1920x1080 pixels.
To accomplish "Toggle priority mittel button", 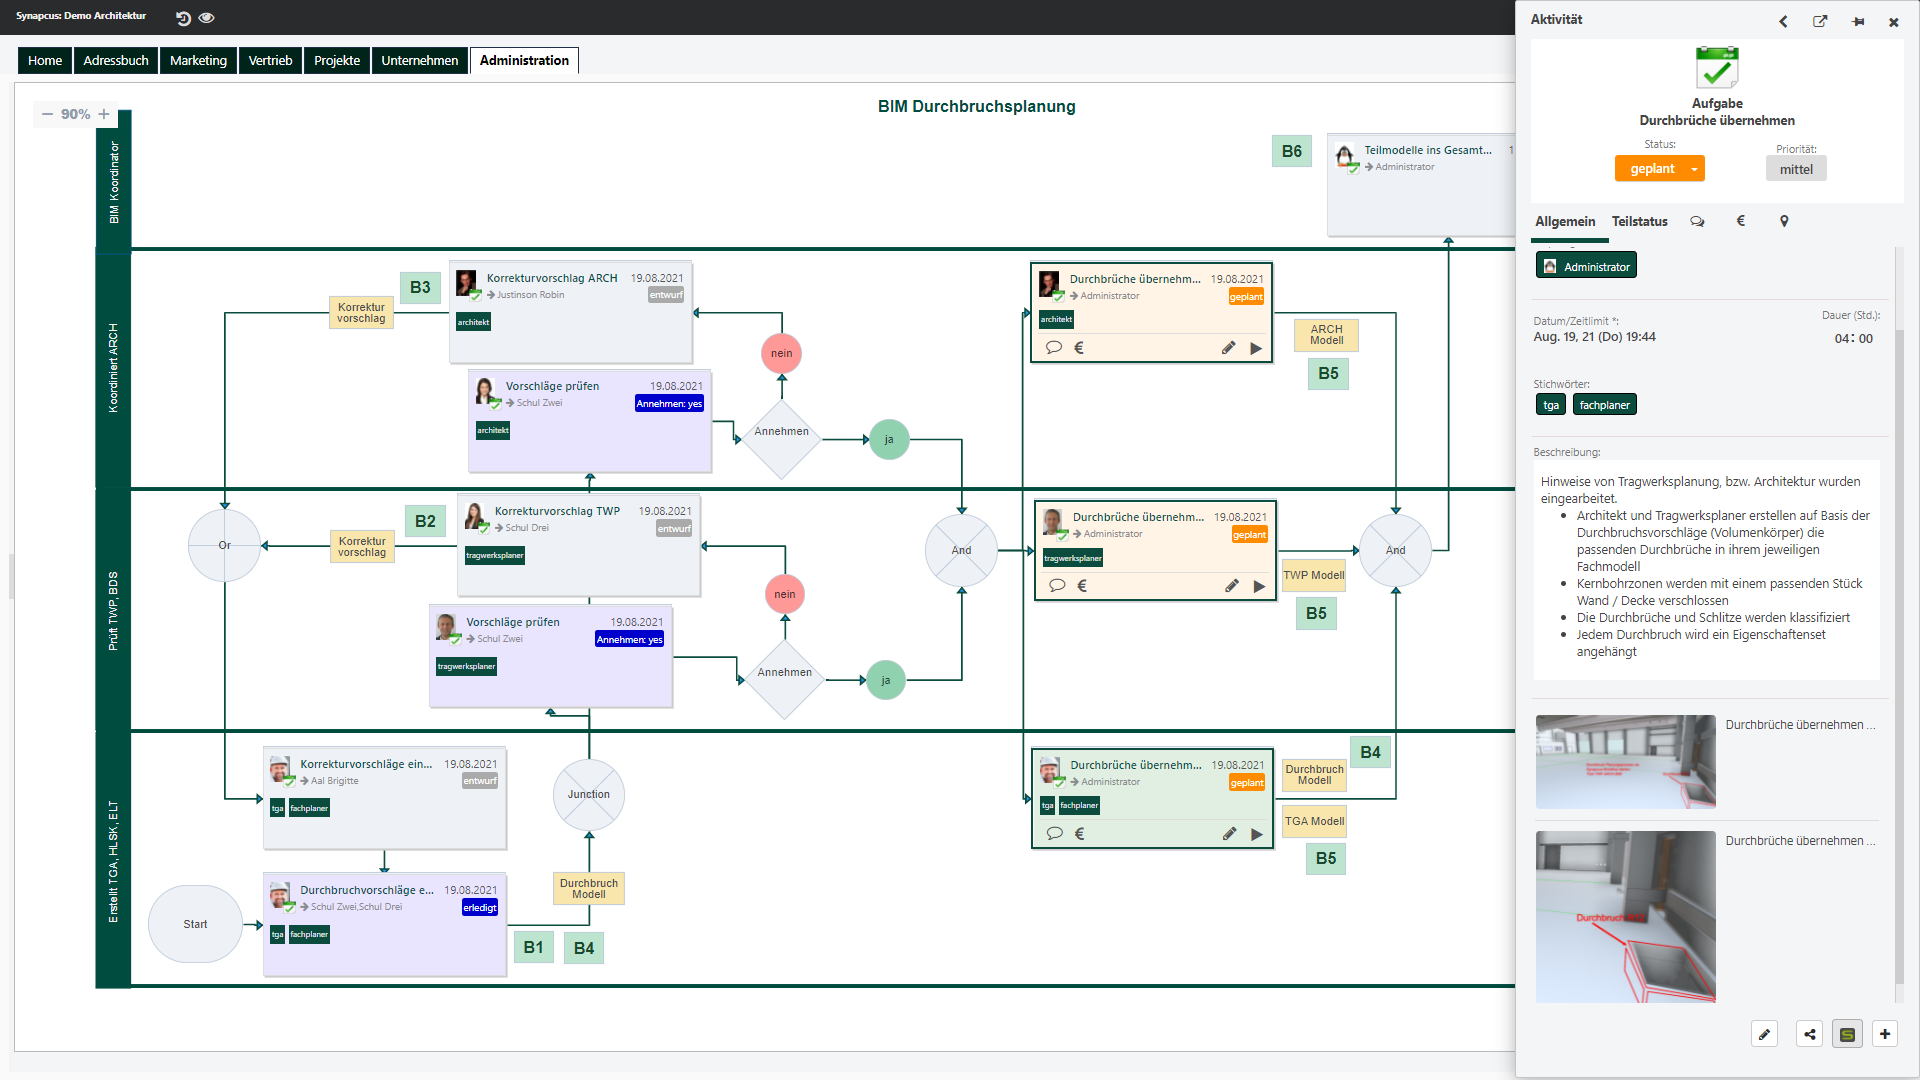I will tap(1796, 169).
